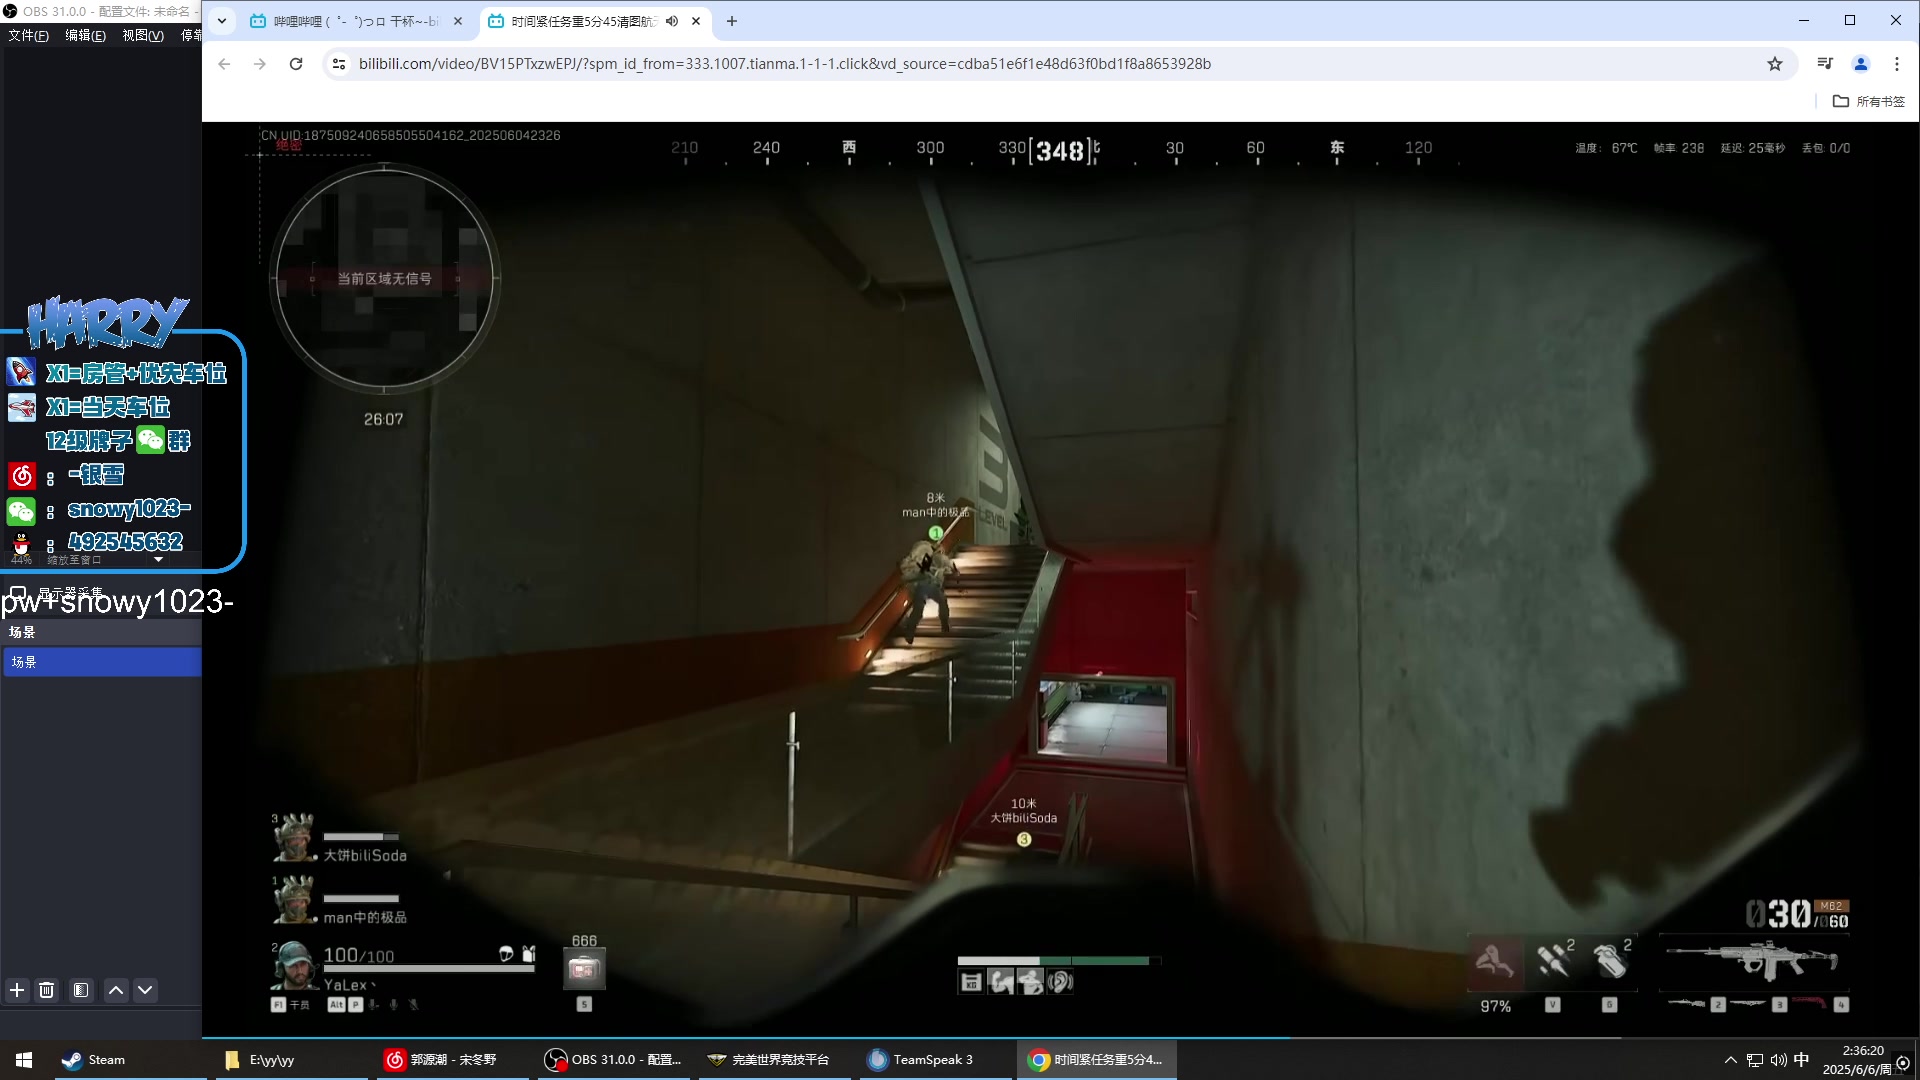Open Chrome tab search dropdown
Screen dimensions: 1920x1080
pos(222,21)
